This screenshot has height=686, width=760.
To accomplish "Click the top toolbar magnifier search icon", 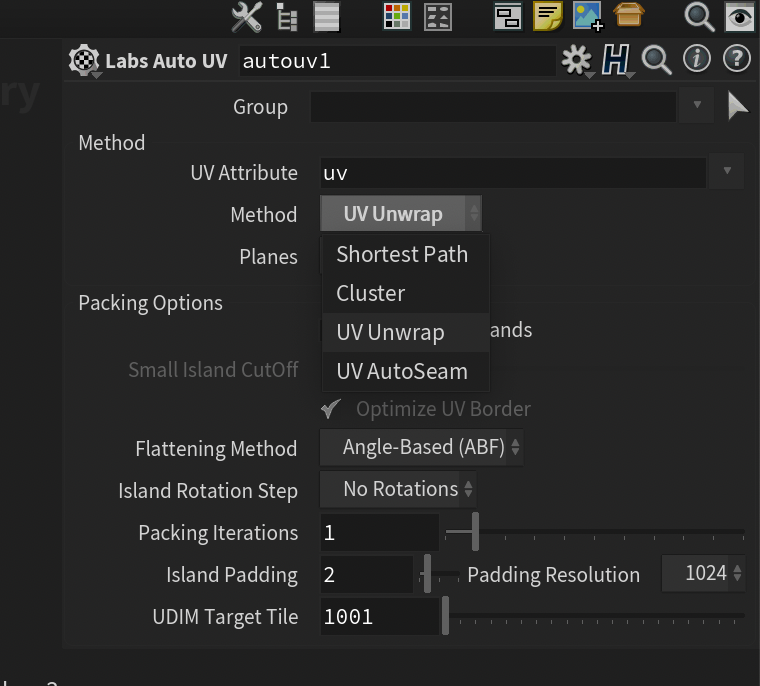I will (x=699, y=17).
